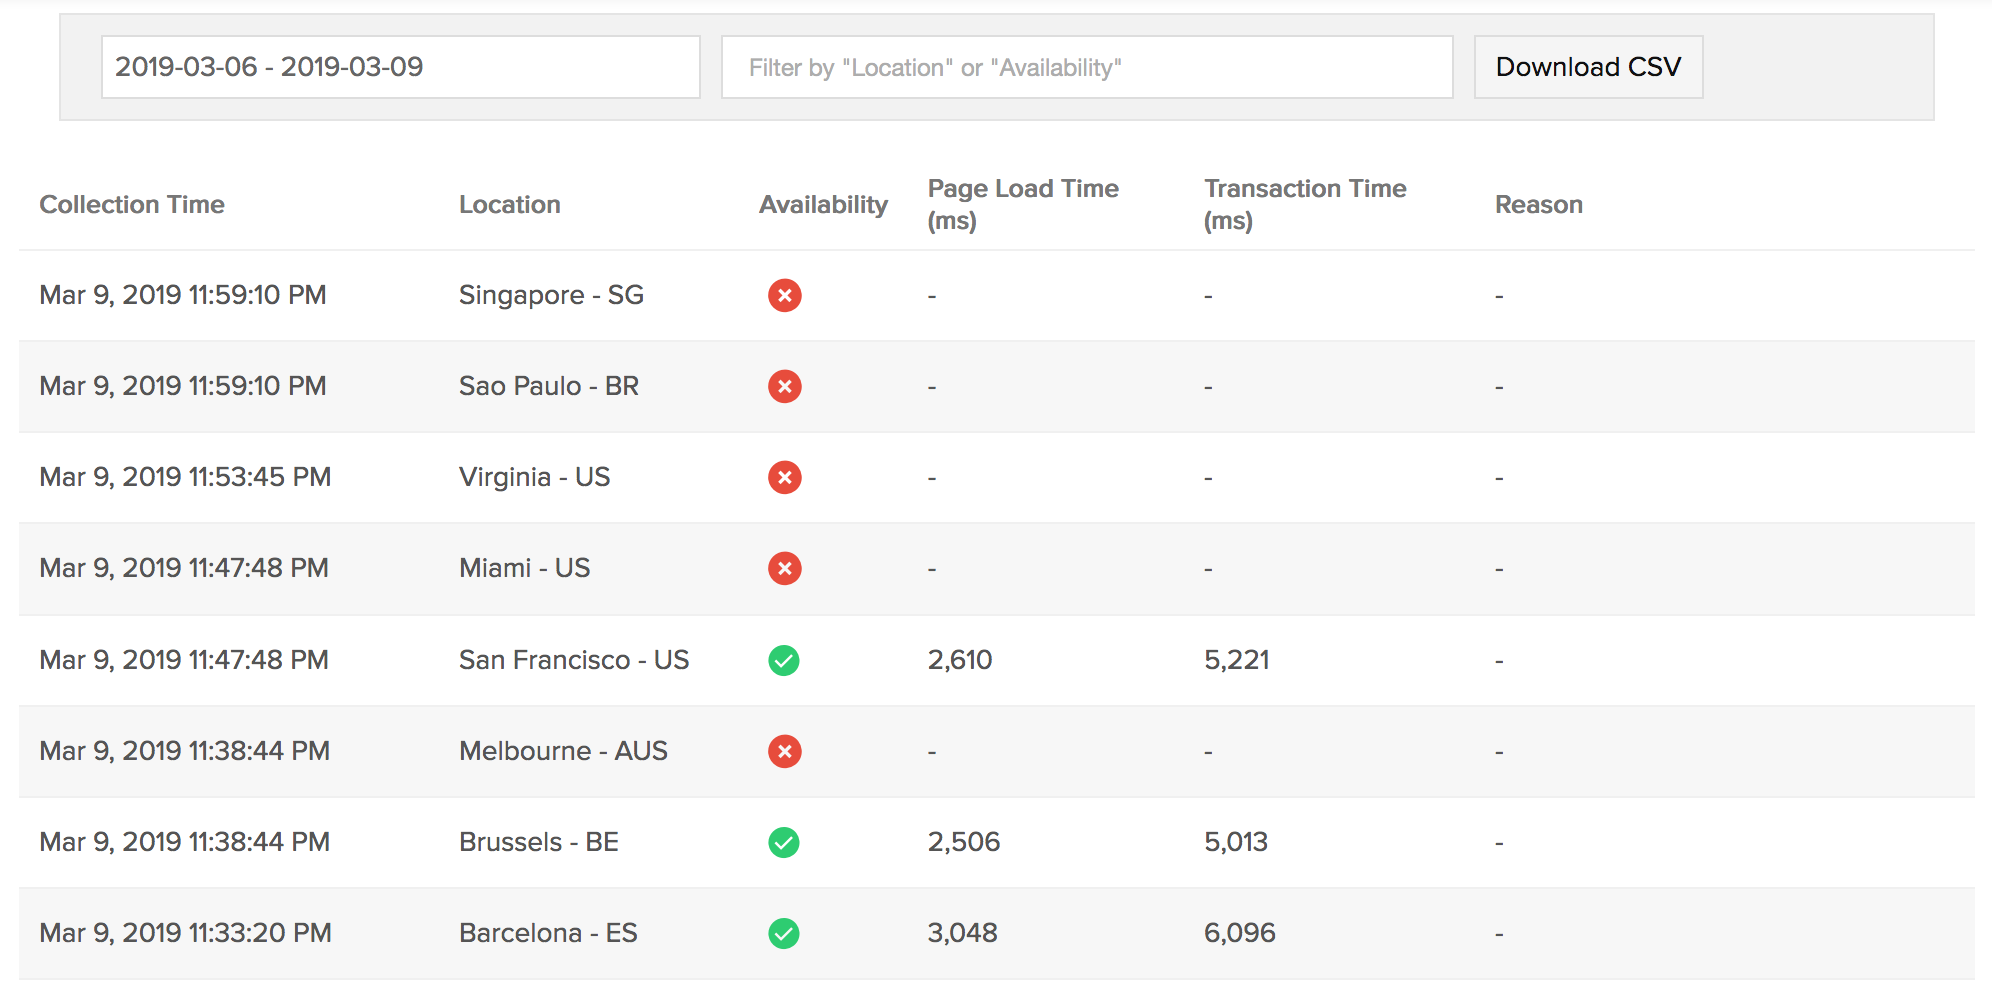Screen dimensions: 1992x988
Task: Click the Reason column header
Action: [1538, 204]
